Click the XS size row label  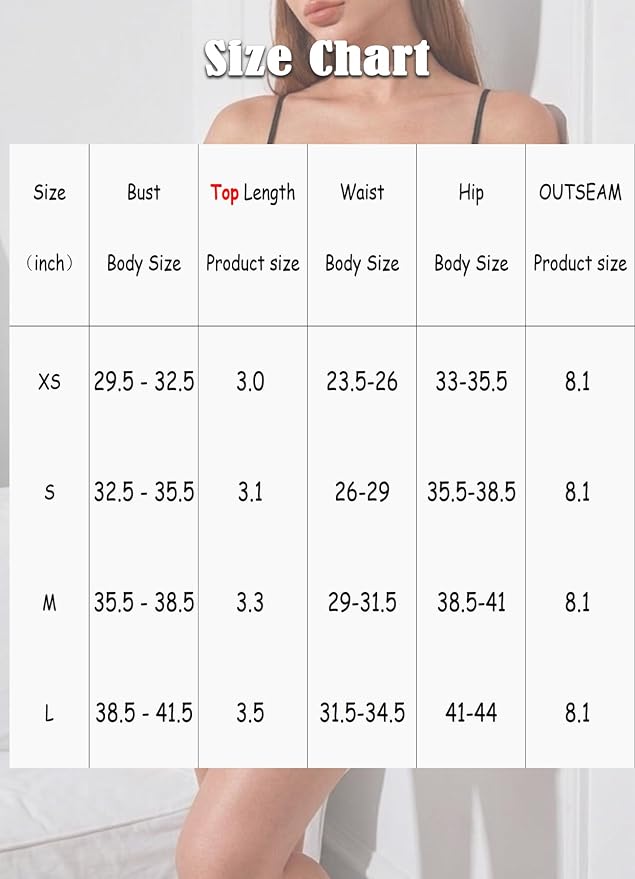[x=49, y=382]
